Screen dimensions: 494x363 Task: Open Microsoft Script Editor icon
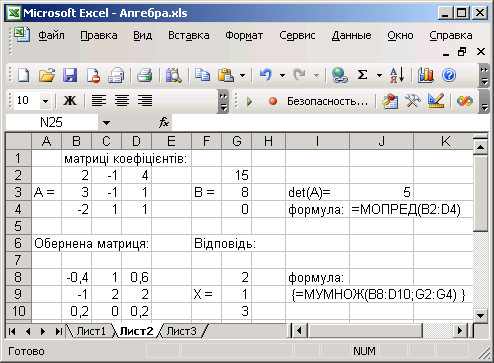465,101
